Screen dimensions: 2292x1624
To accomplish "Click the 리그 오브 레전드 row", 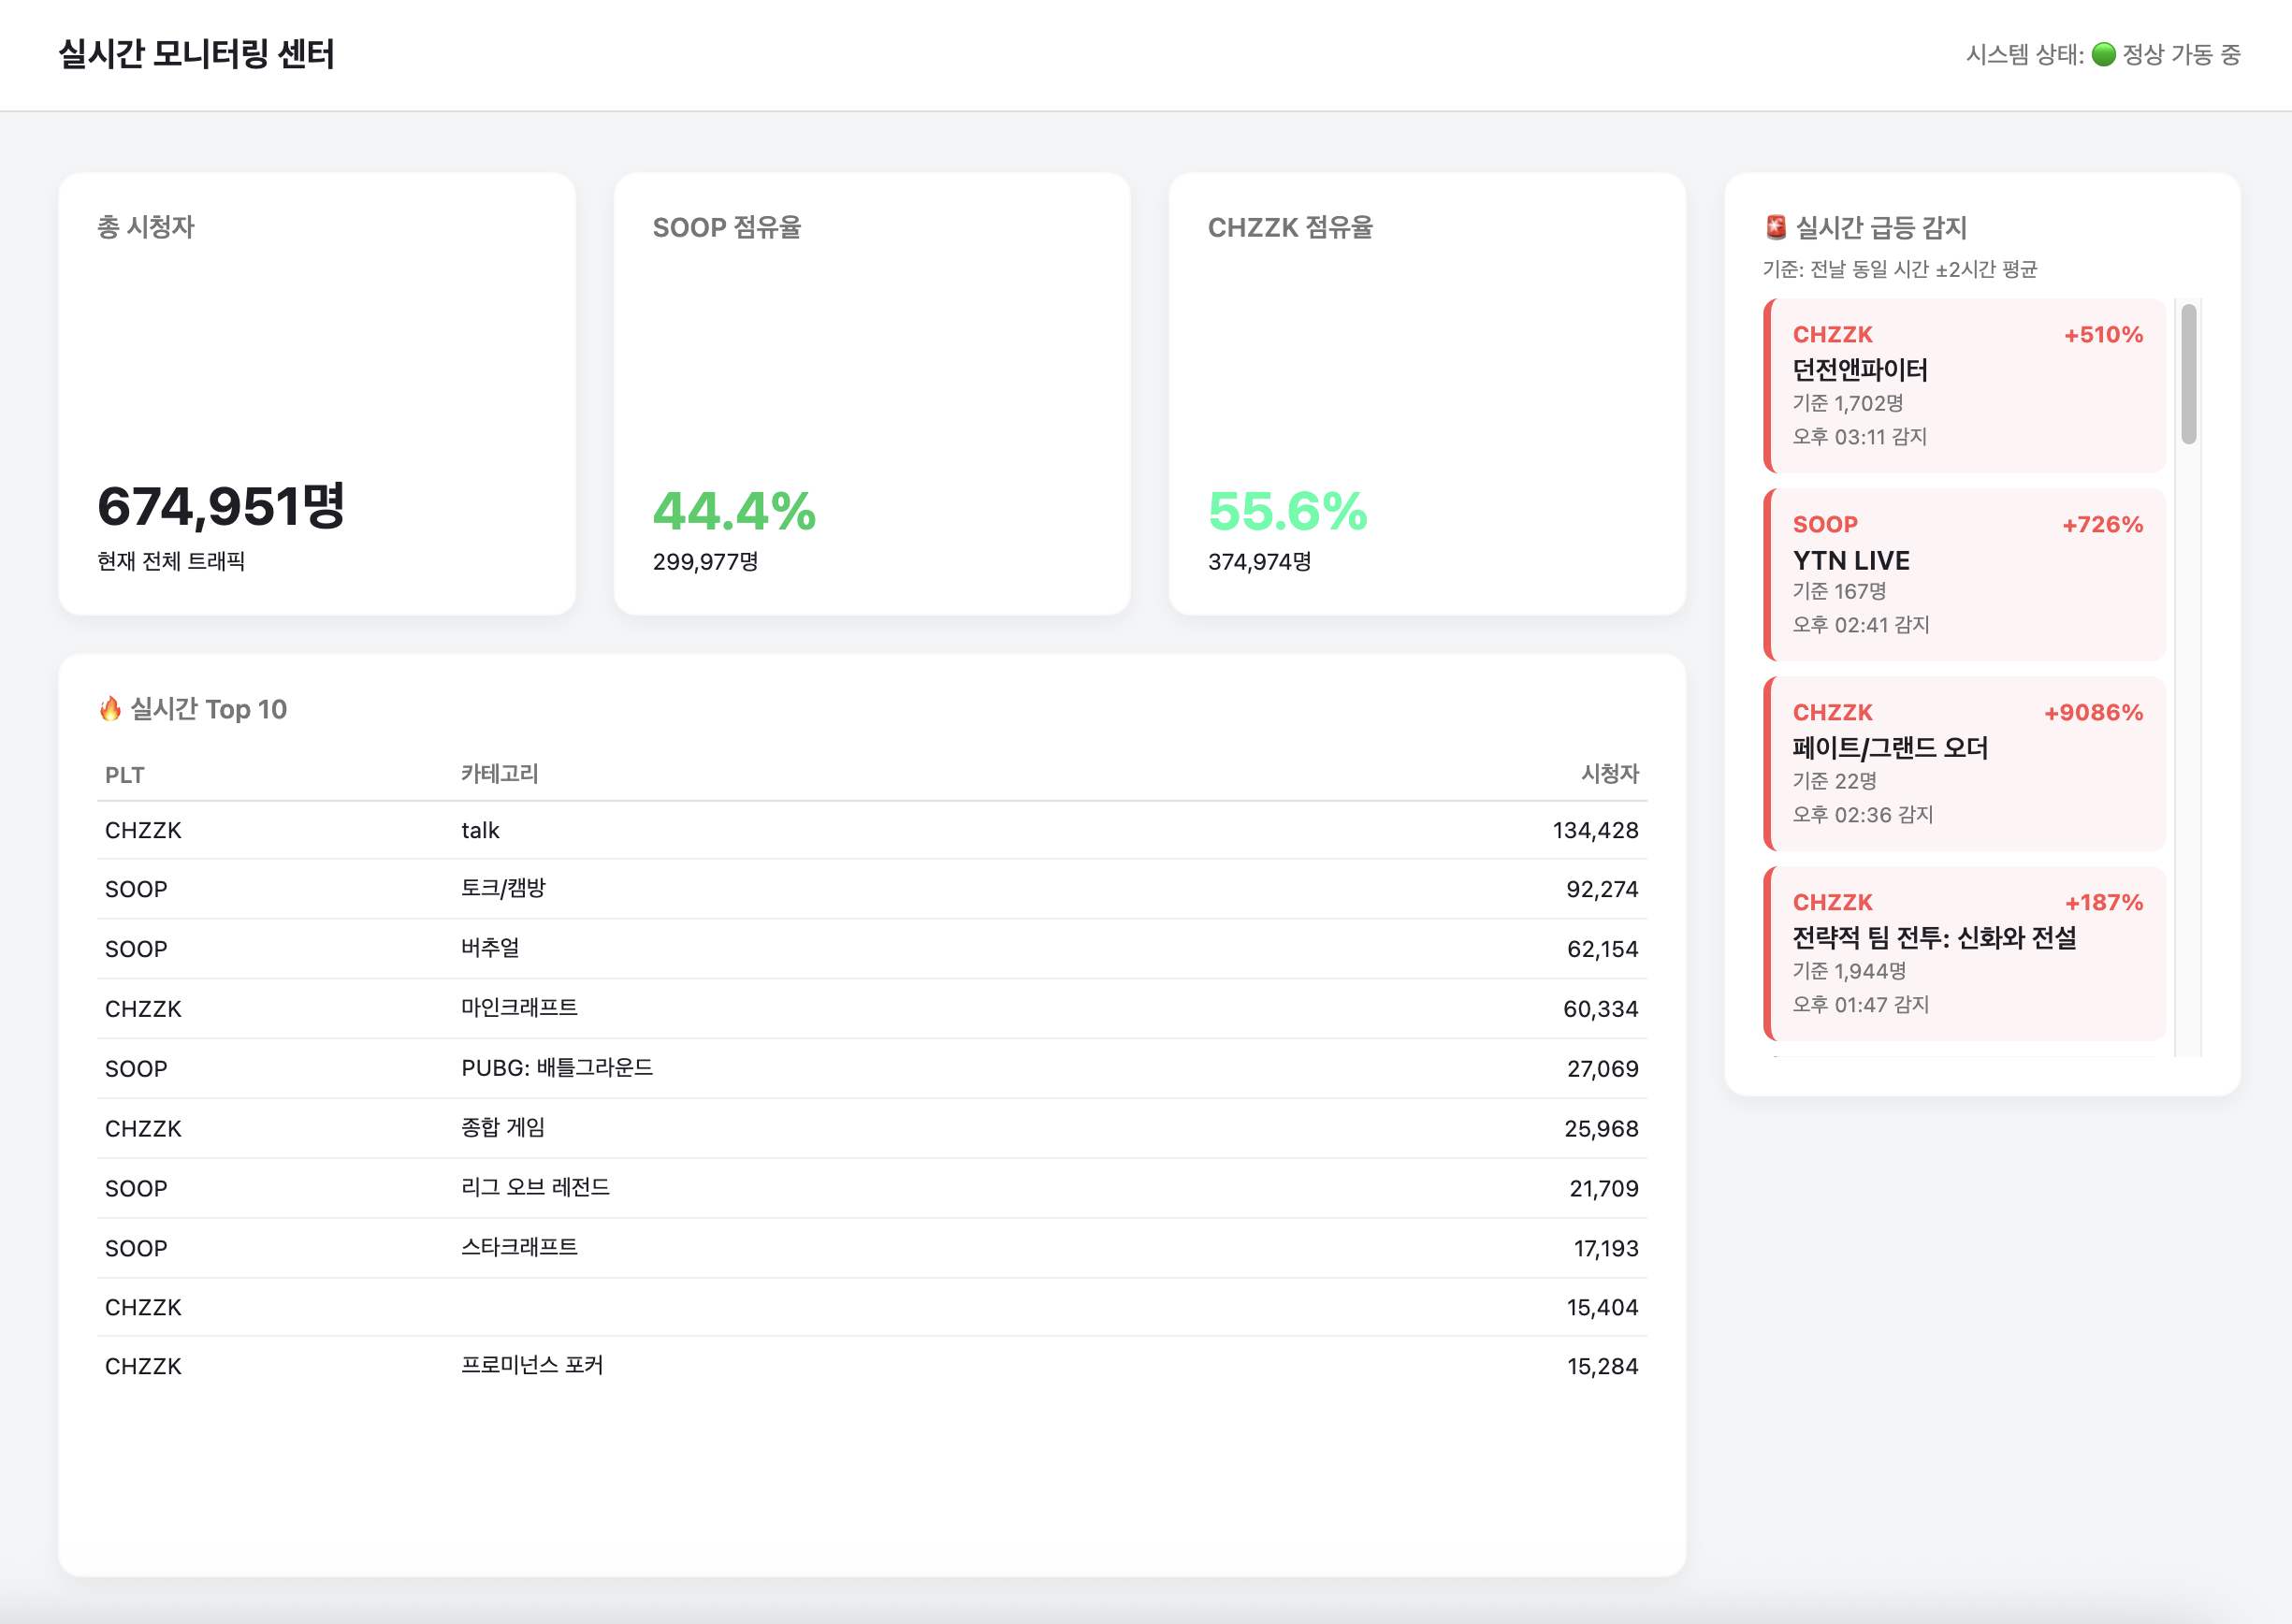I will [x=871, y=1188].
